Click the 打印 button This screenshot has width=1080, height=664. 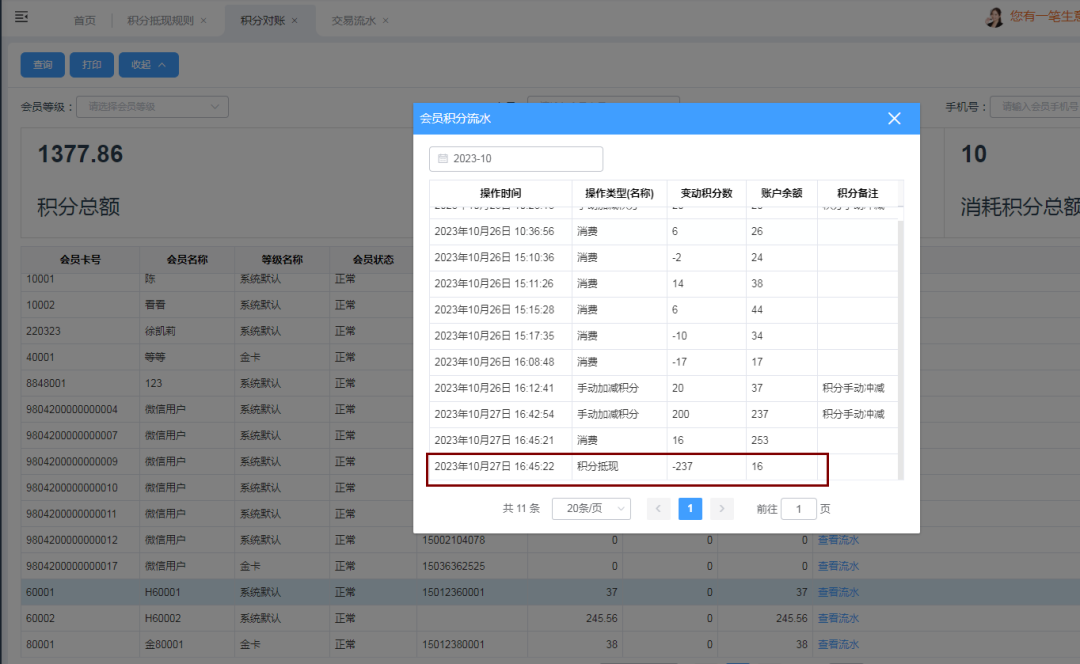pyautogui.click(x=92, y=65)
